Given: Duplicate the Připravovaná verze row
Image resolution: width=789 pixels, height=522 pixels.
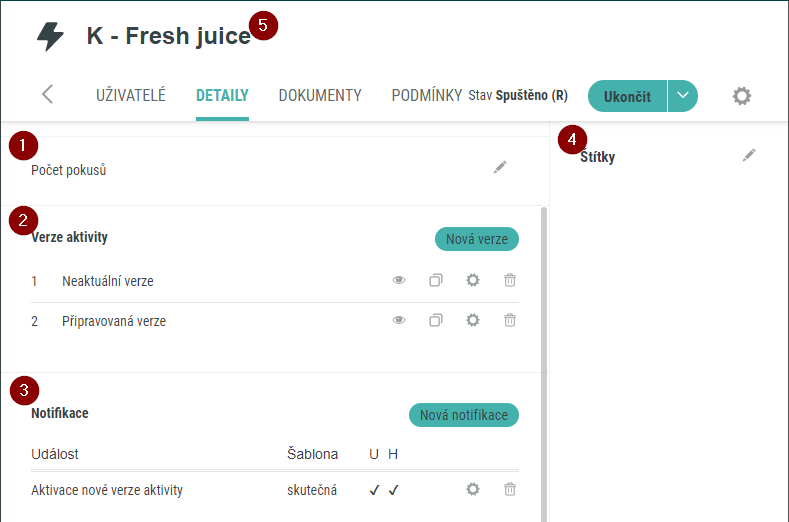Looking at the screenshot, I should pos(436,320).
